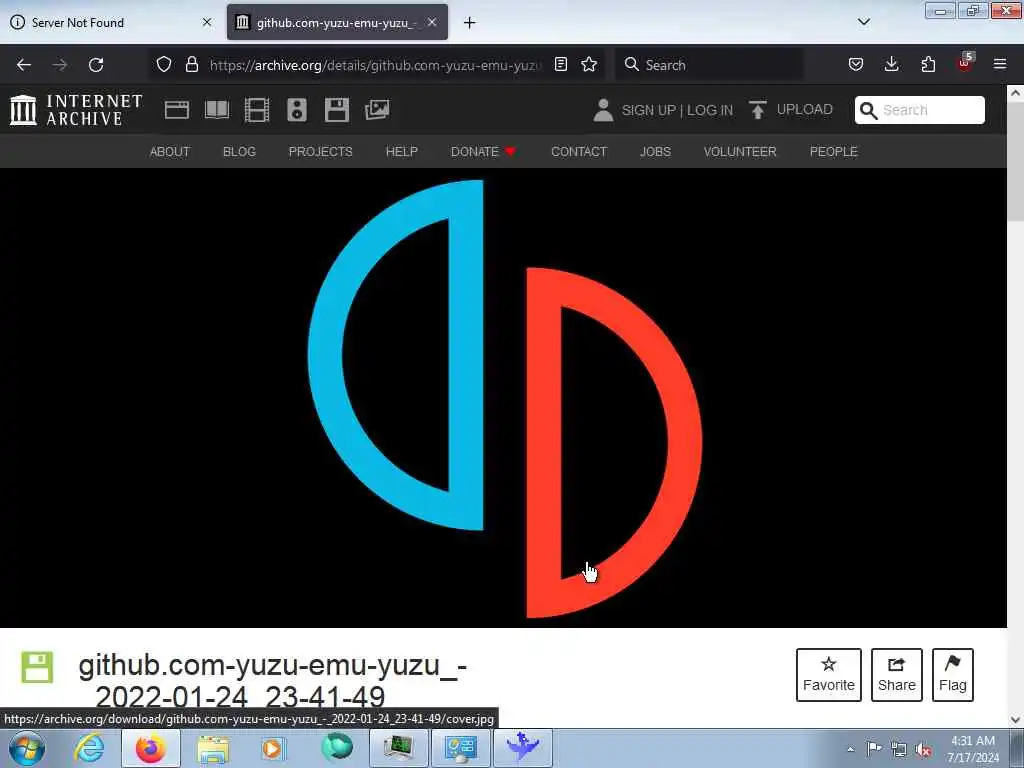Go back with the browser back arrow
Viewport: 1024px width, 768px height.
pyautogui.click(x=24, y=65)
